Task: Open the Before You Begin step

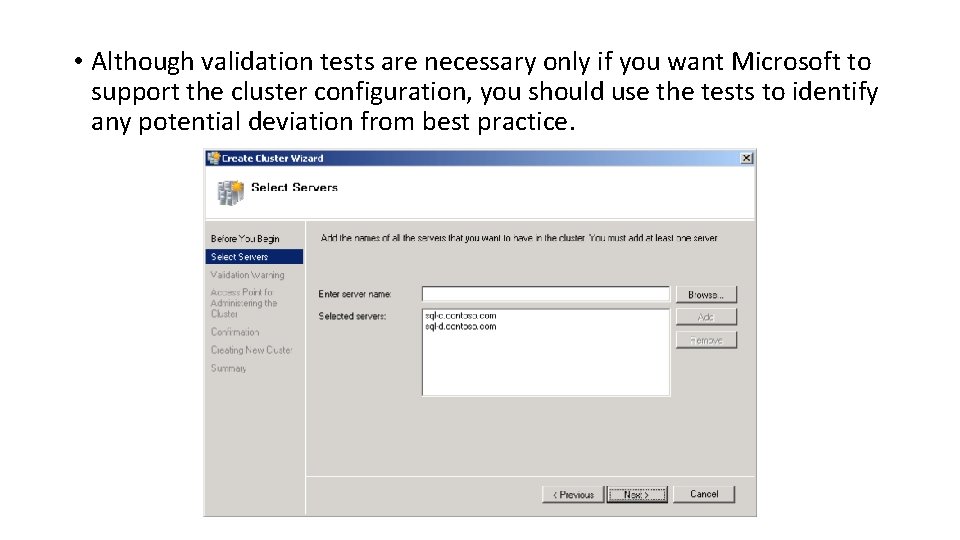Action: pos(245,239)
